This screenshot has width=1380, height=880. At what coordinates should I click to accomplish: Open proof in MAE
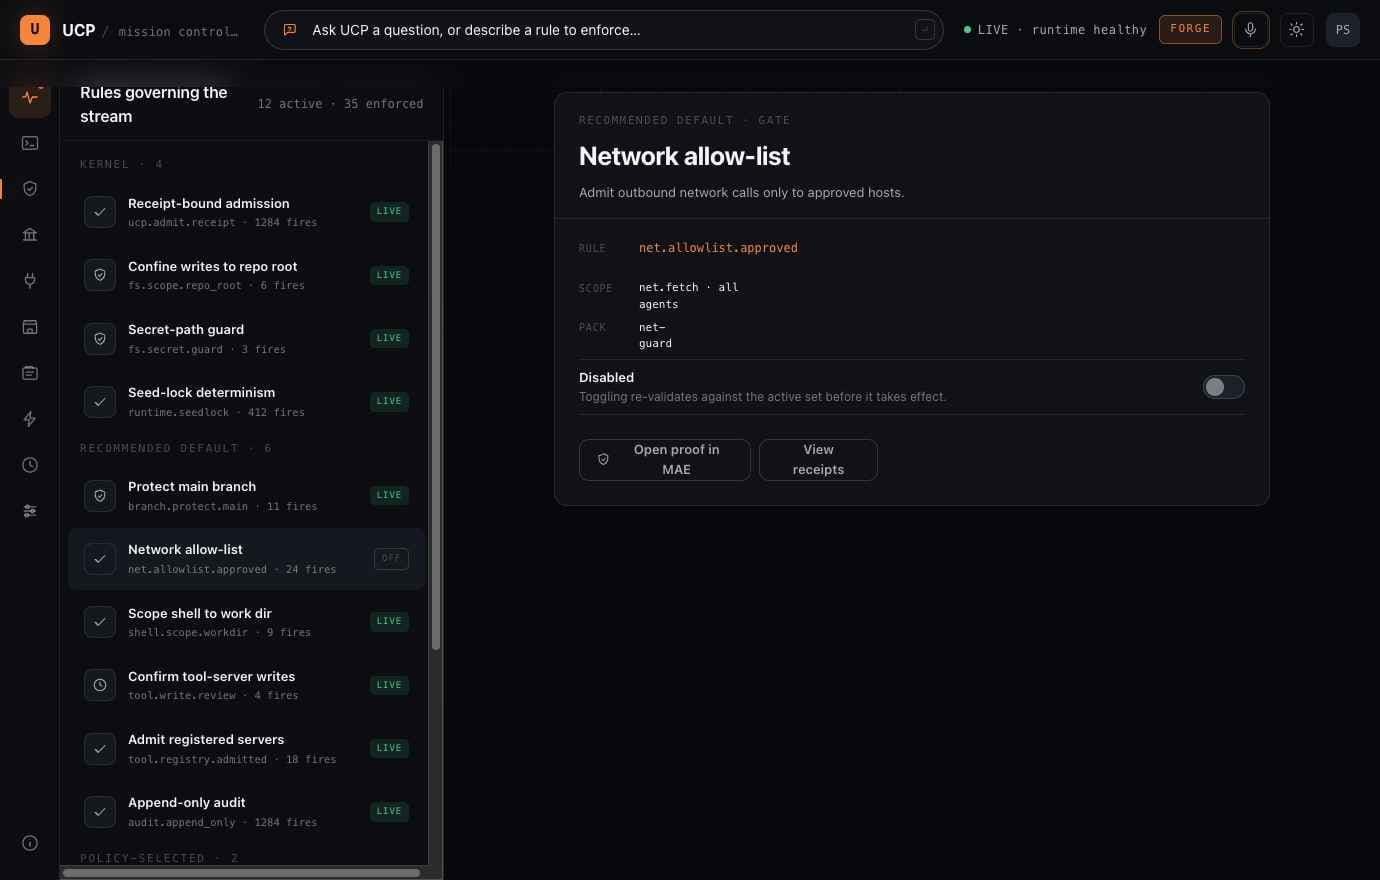tap(665, 460)
